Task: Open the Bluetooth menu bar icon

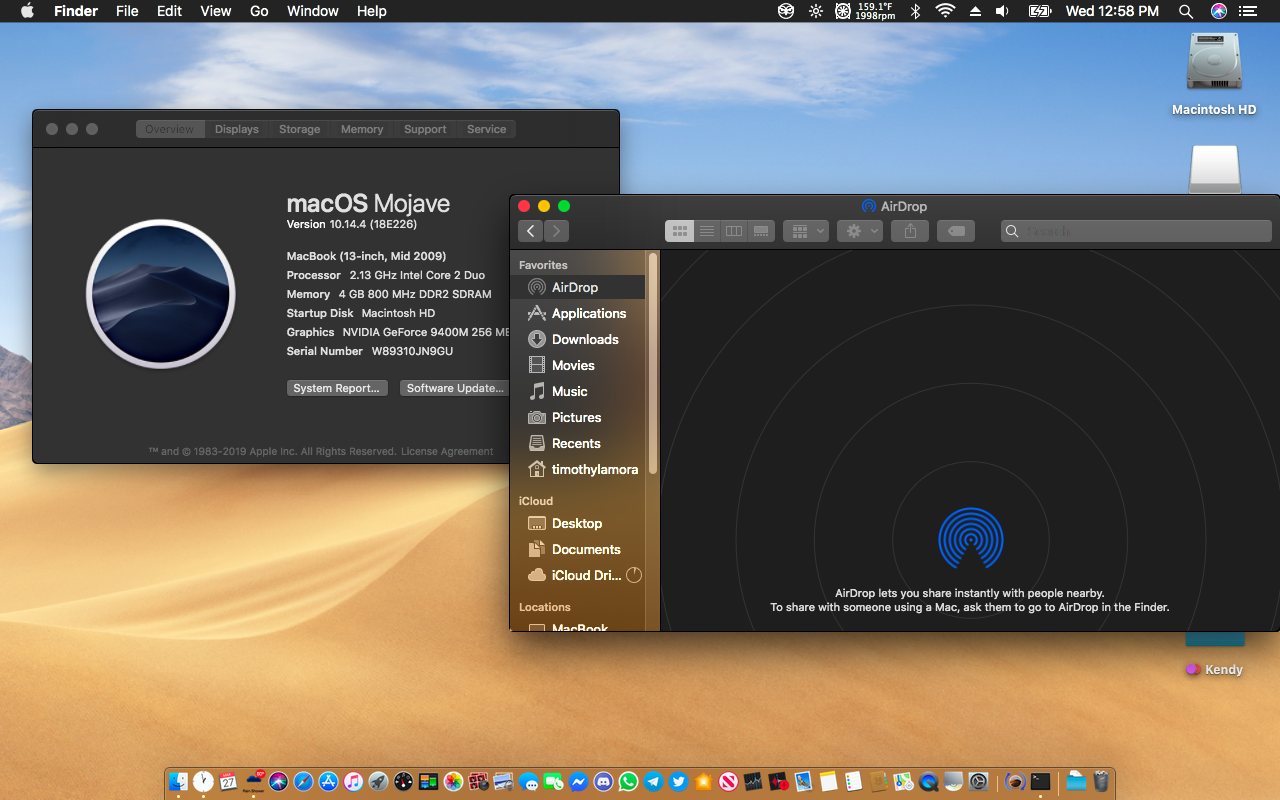Action: click(x=915, y=11)
